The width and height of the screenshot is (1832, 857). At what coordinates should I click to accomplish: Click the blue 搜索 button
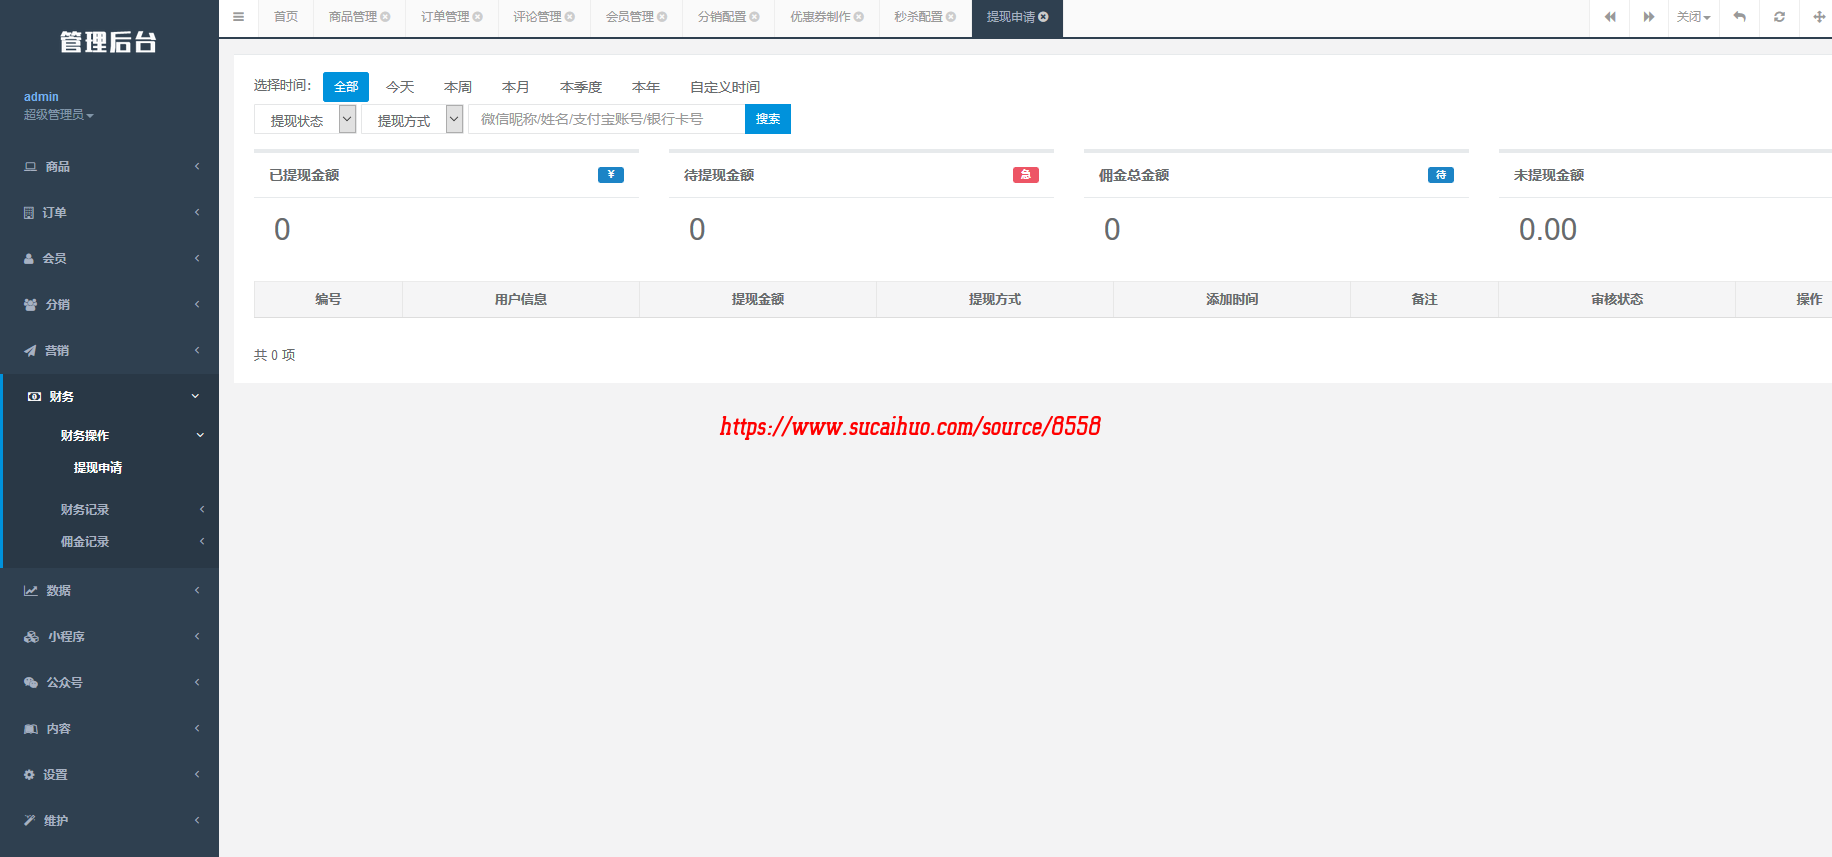click(x=768, y=119)
